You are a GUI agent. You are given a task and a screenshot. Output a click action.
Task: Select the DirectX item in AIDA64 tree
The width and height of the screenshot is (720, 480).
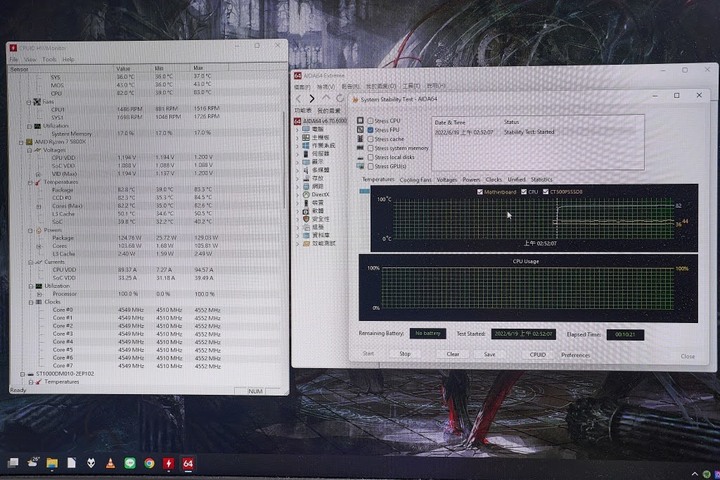pos(320,194)
